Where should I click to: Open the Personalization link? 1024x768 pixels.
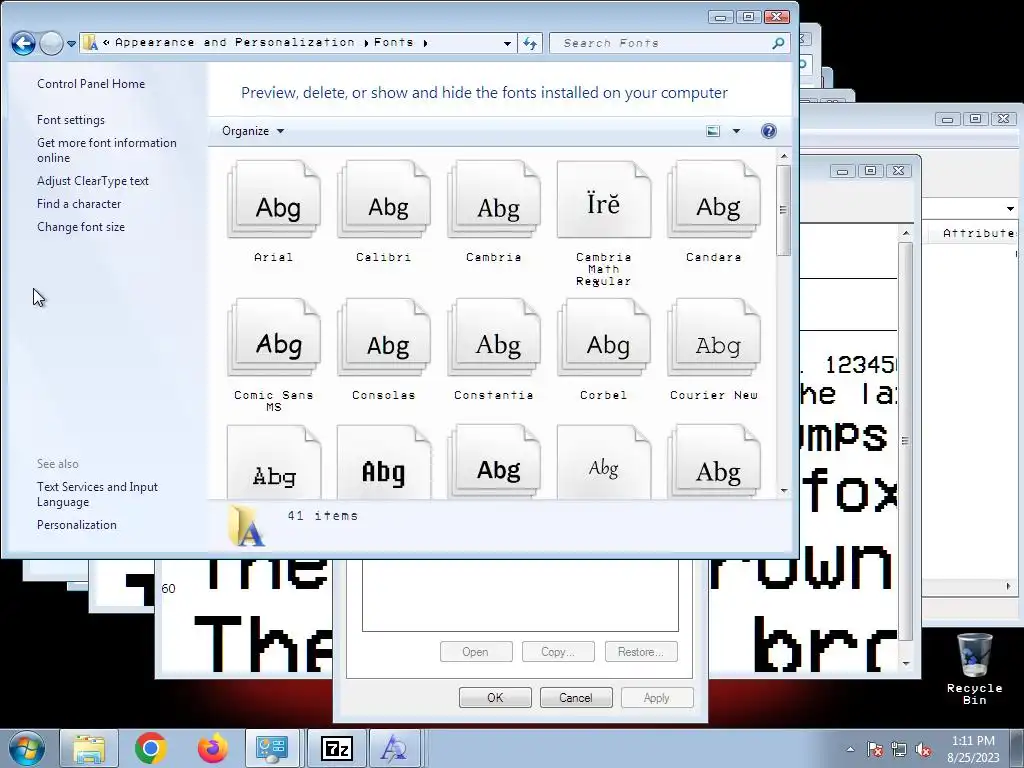[x=76, y=525]
